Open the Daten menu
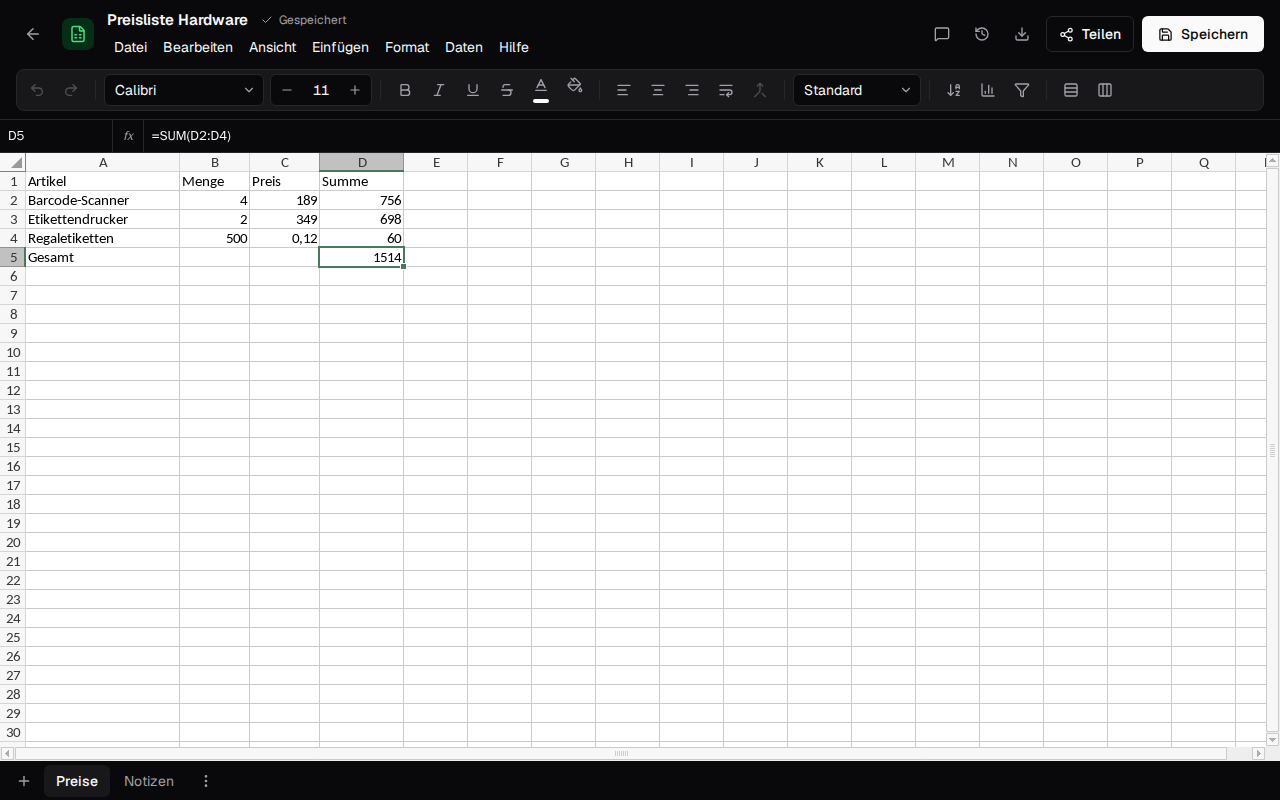 click(x=464, y=47)
